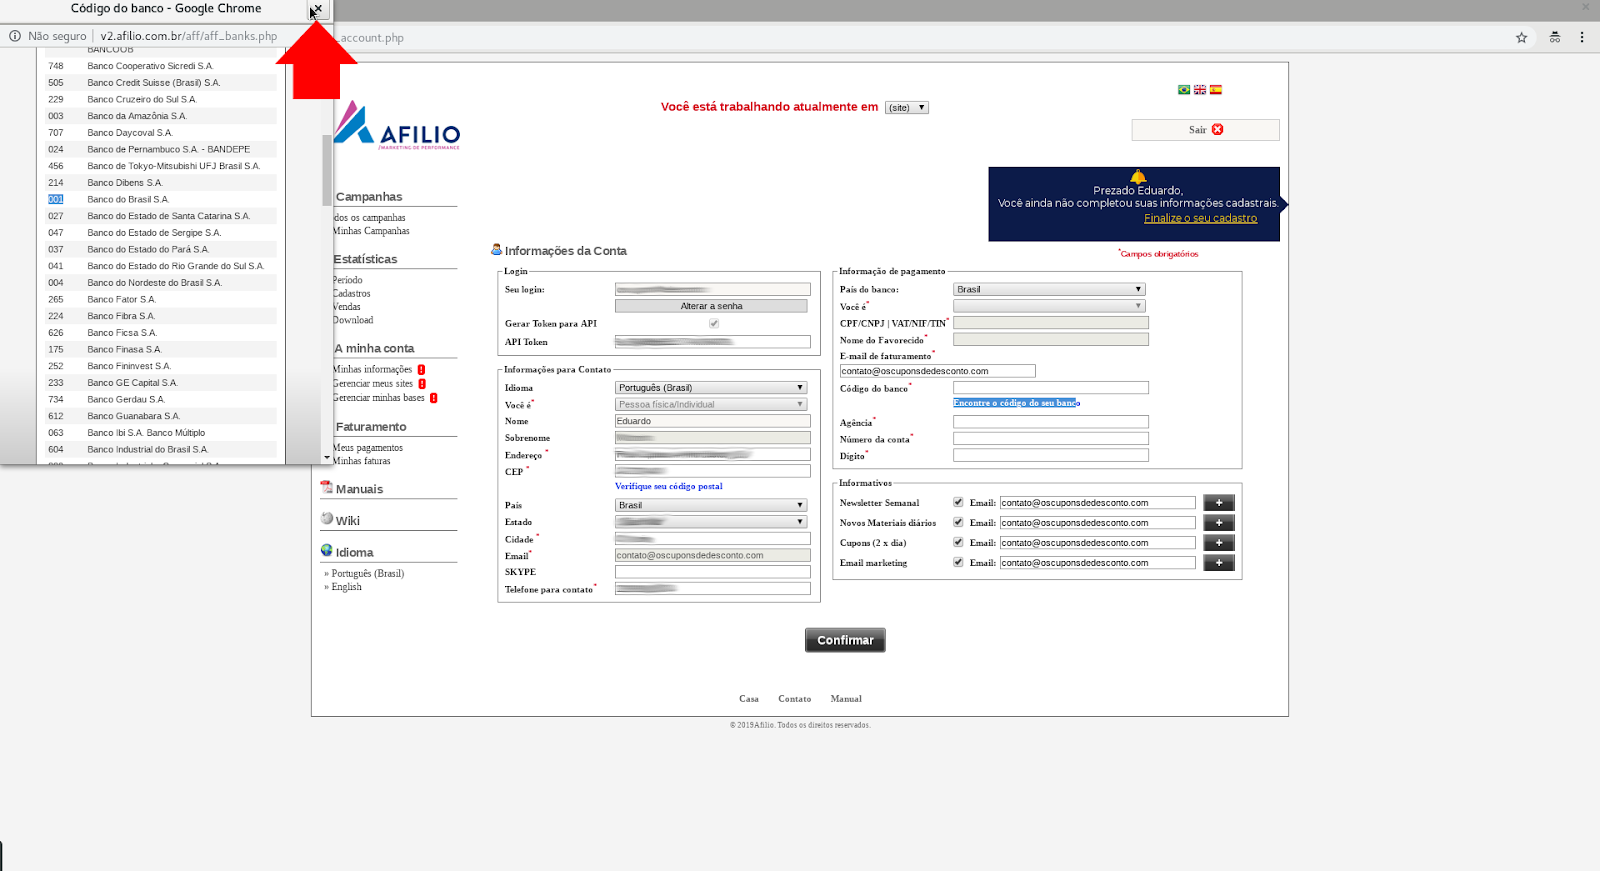Click the Banco Fibra S.A. row
The height and width of the screenshot is (871, 1600).
click(x=161, y=316)
